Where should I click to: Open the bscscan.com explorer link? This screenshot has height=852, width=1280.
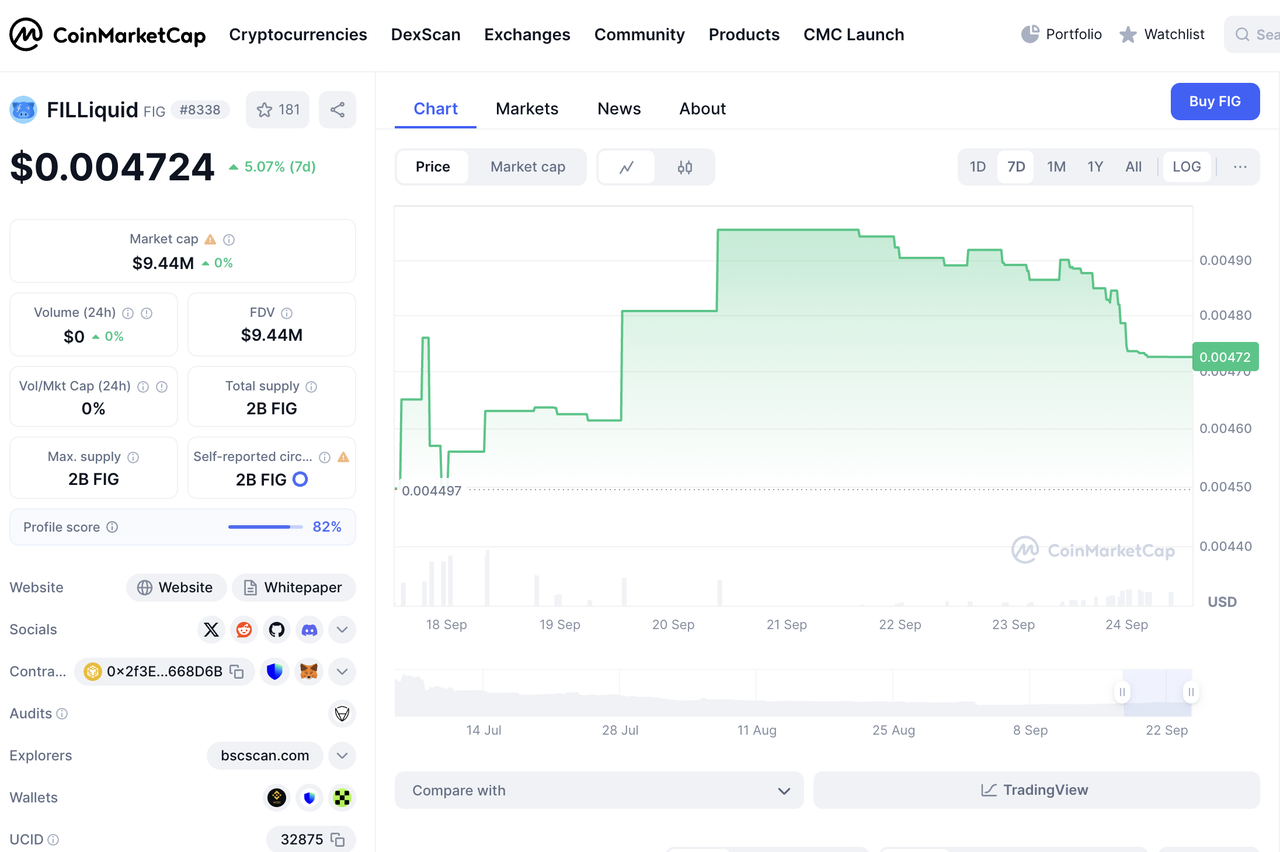click(265, 756)
